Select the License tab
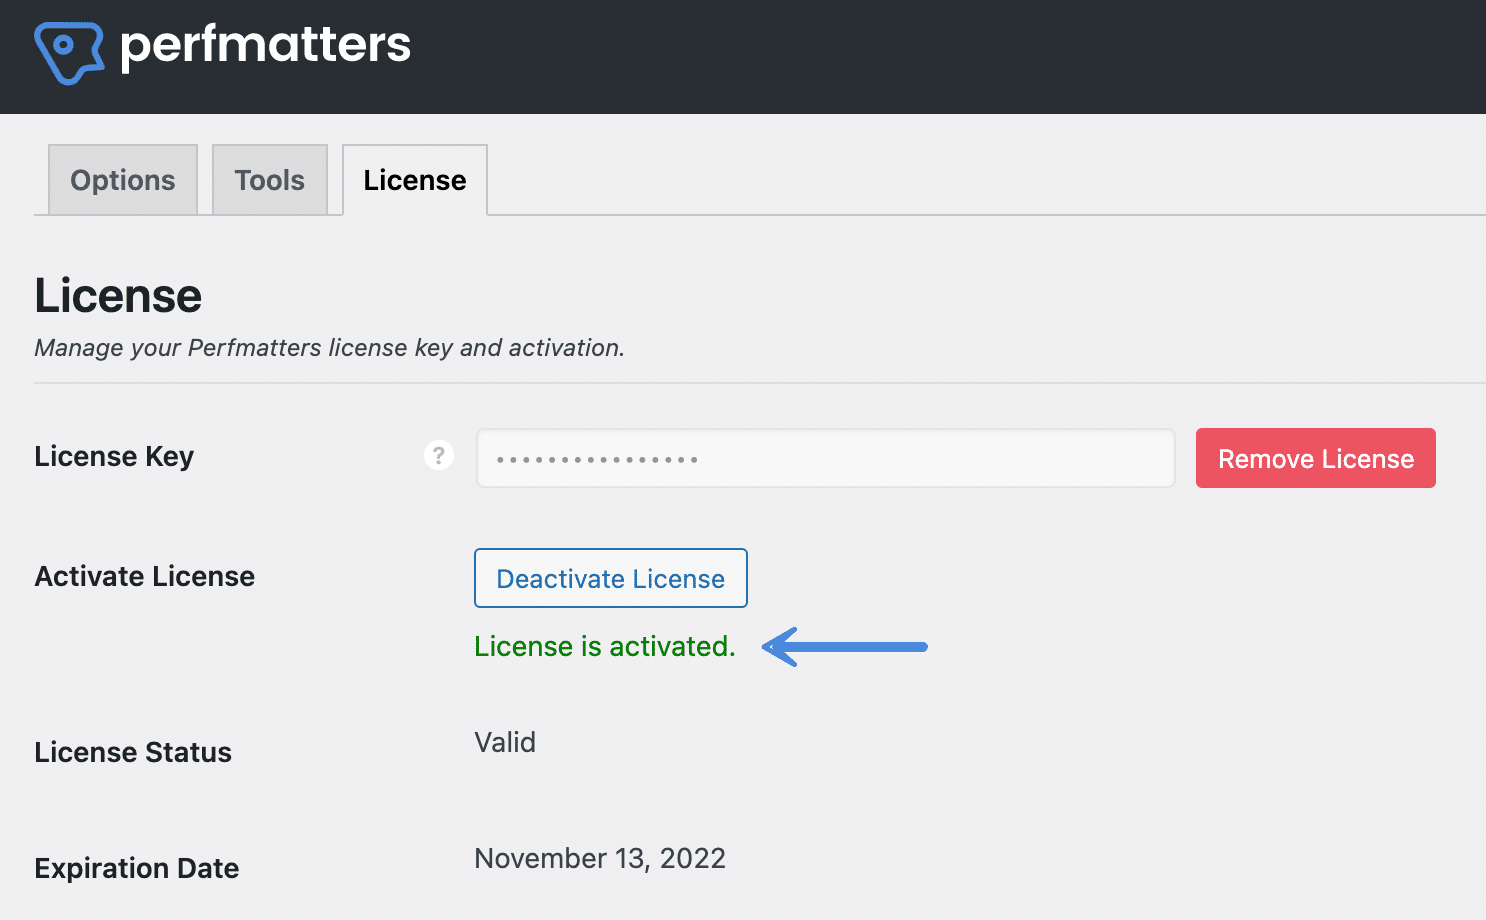This screenshot has height=920, width=1486. pyautogui.click(x=414, y=180)
